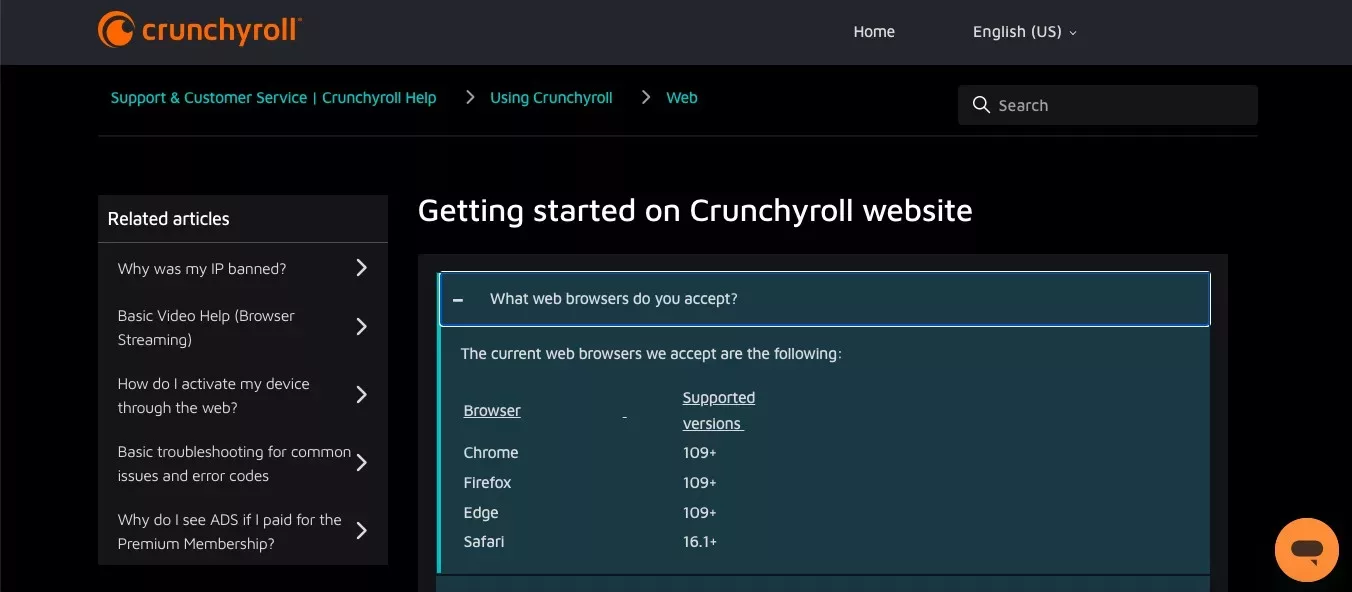This screenshot has width=1352, height=592.
Task: Click the minus icon on browsers question
Action: click(458, 300)
